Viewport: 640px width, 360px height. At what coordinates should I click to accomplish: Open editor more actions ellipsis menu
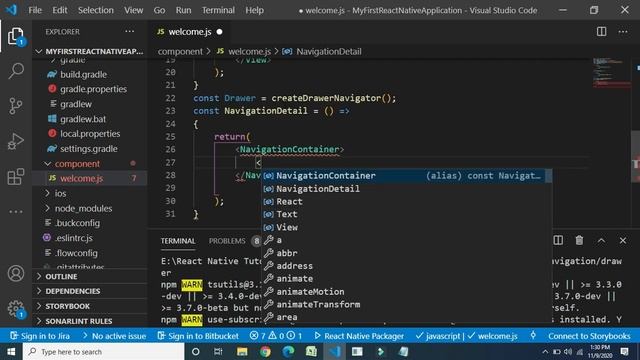623,31
